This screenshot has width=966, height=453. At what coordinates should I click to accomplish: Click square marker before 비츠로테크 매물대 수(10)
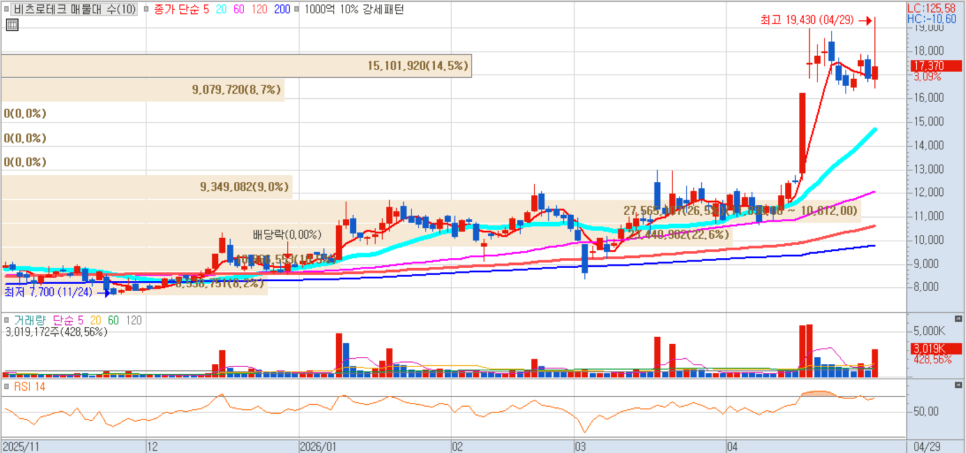7,10
